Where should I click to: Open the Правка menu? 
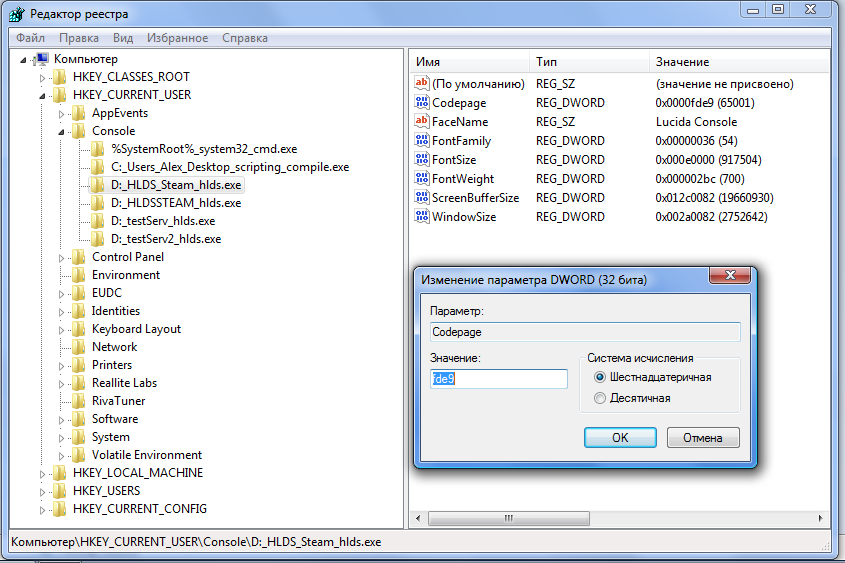[79, 38]
